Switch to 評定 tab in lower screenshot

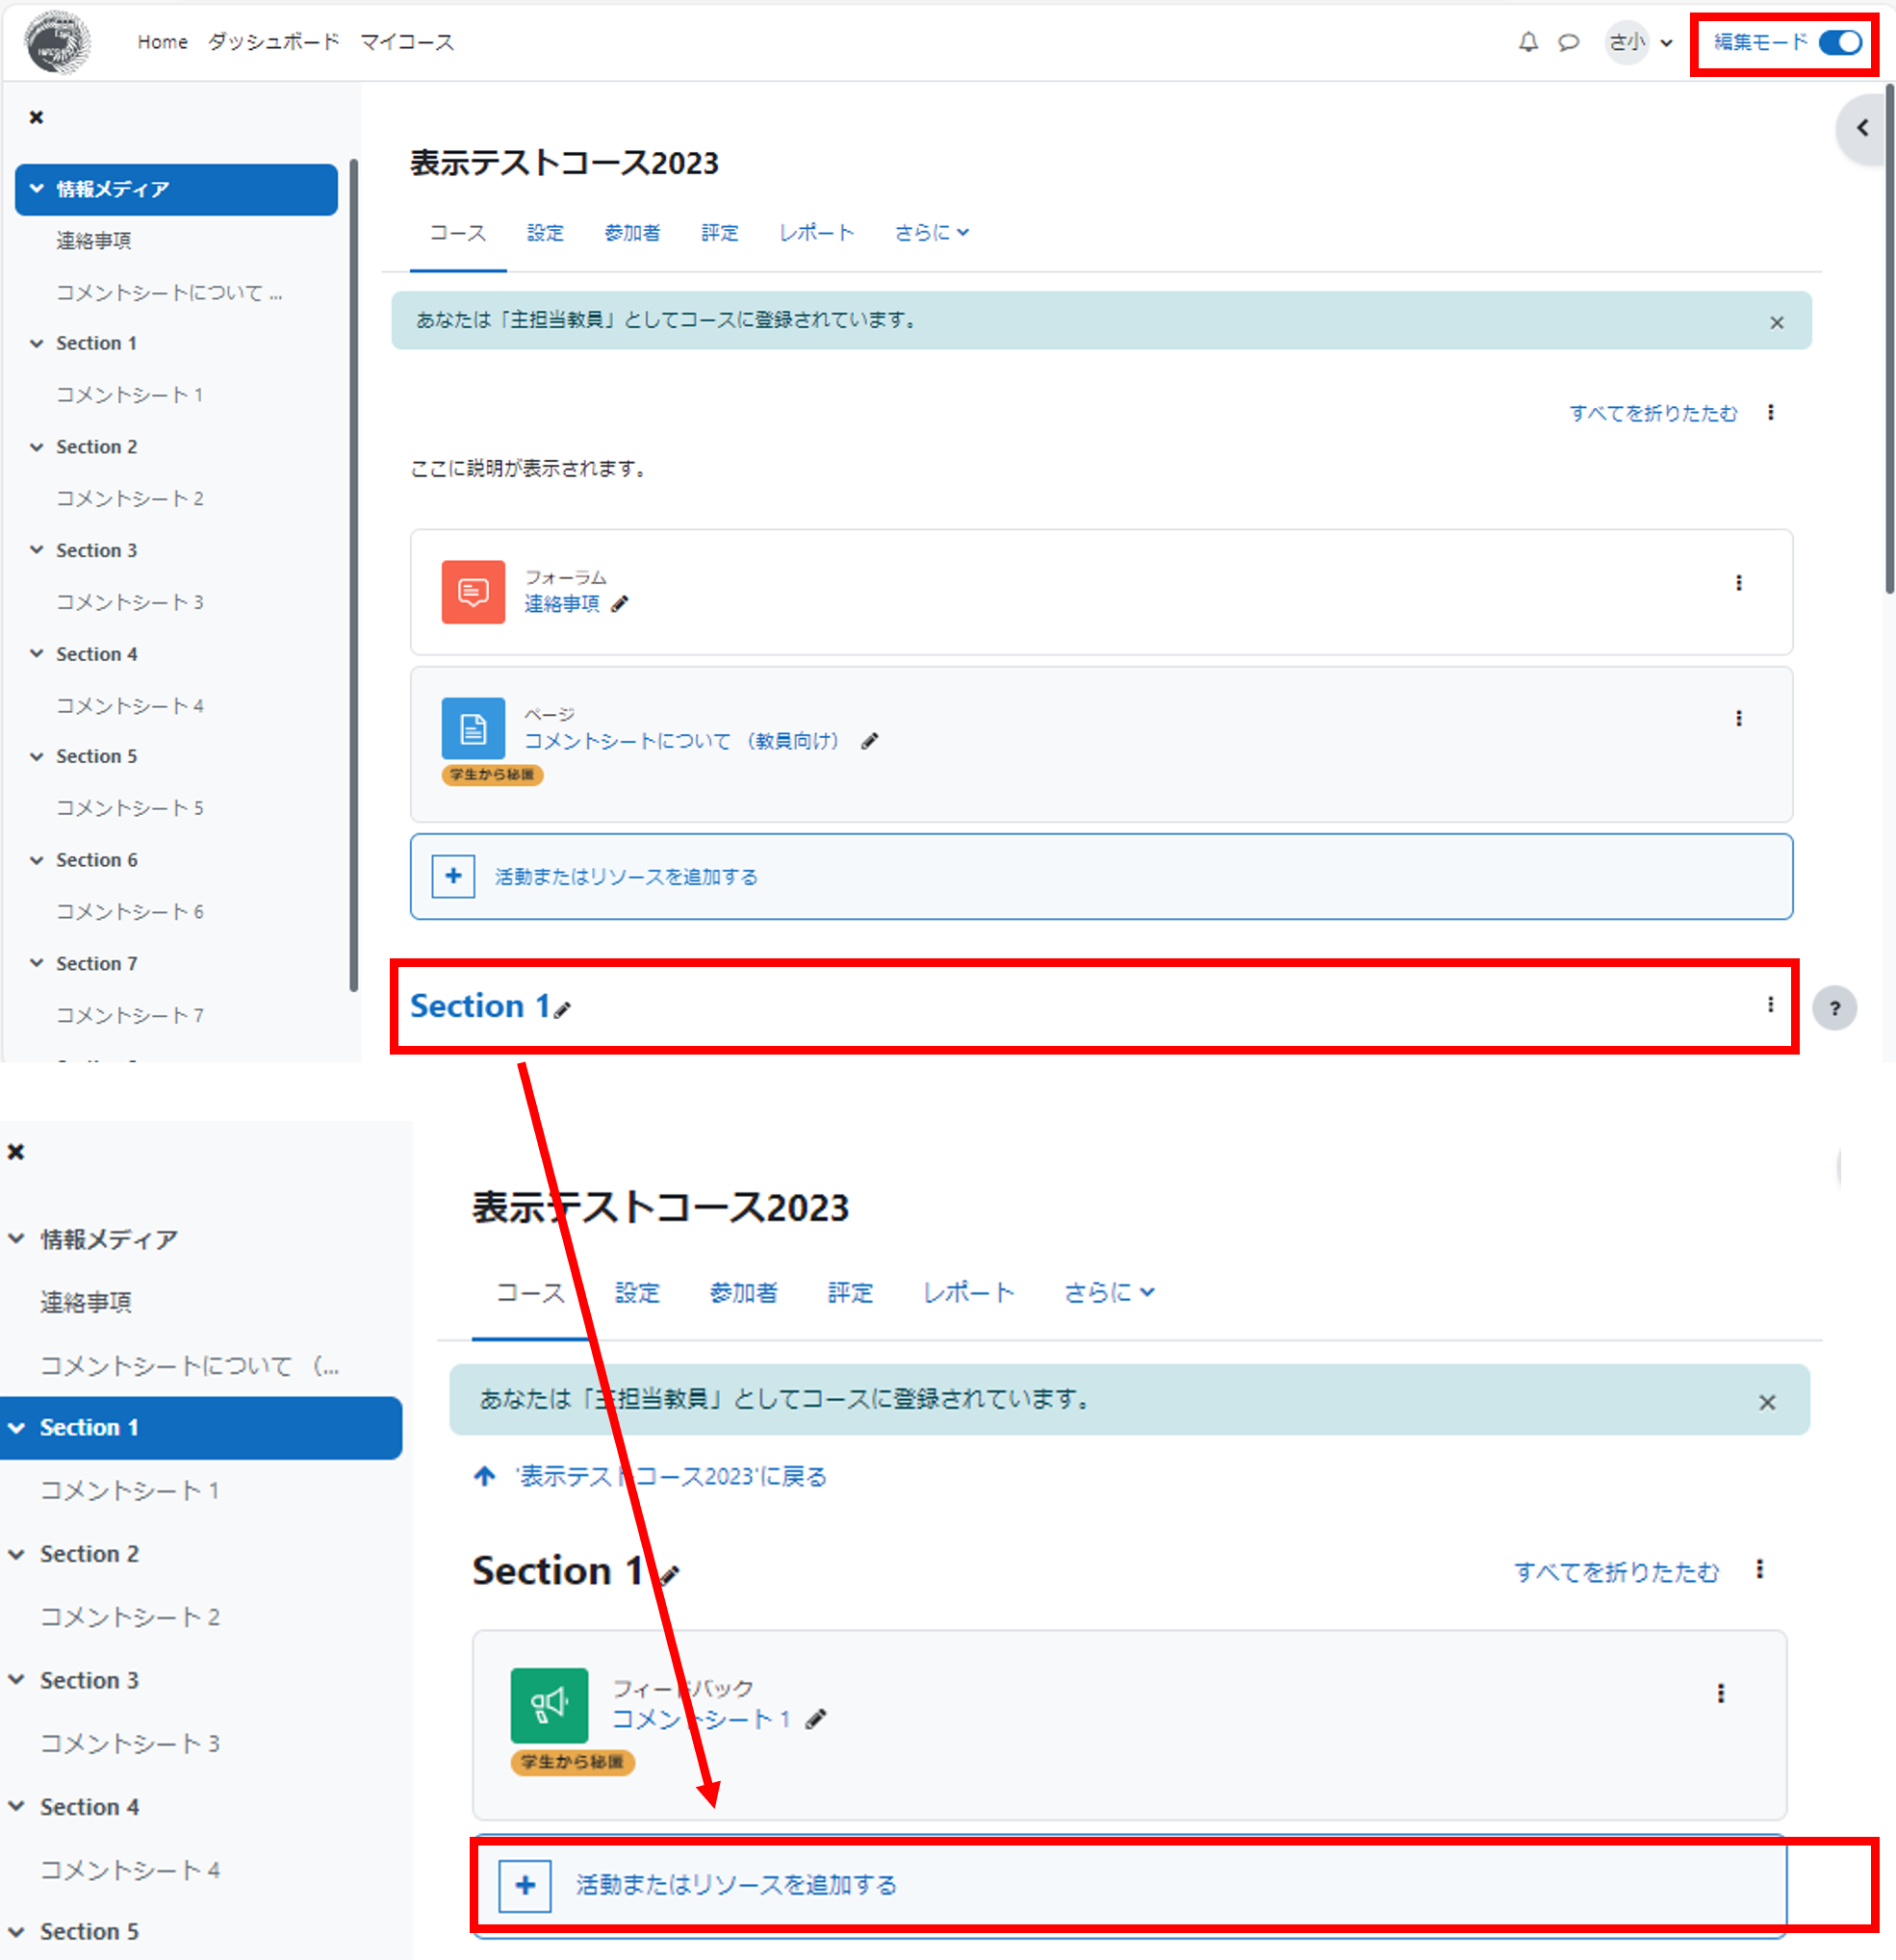(850, 1292)
